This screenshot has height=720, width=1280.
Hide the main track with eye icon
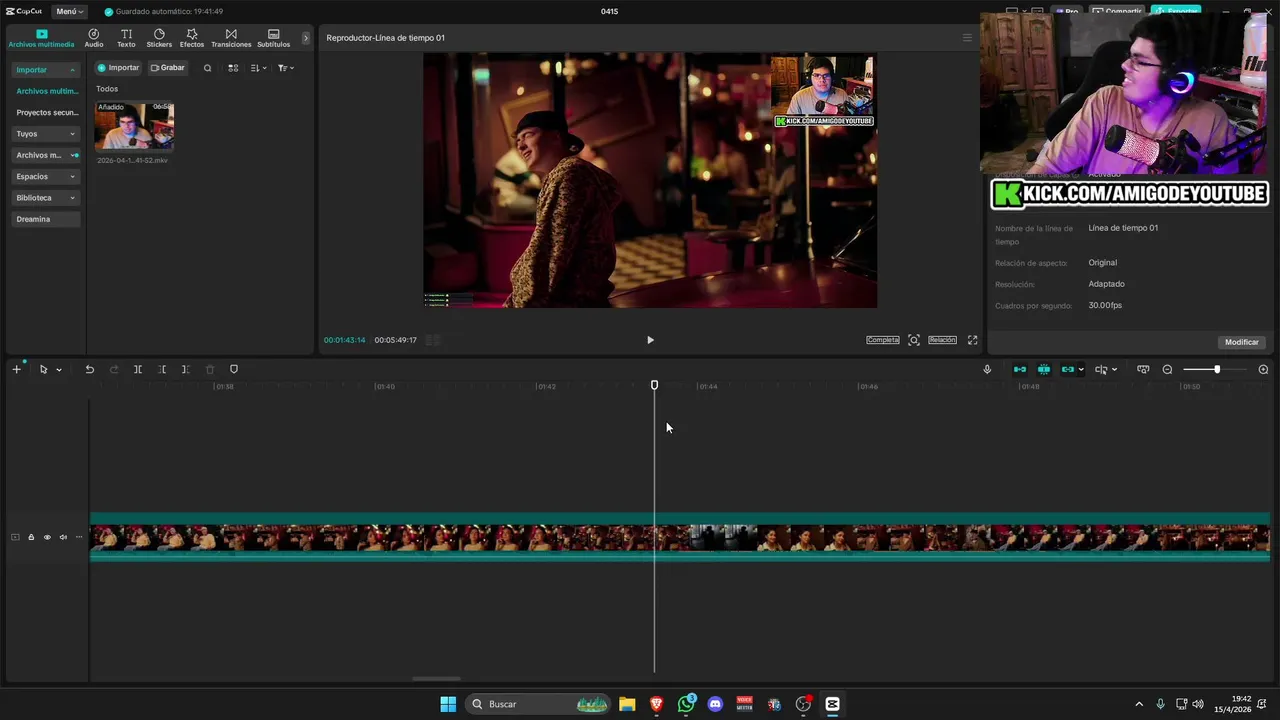click(x=47, y=537)
